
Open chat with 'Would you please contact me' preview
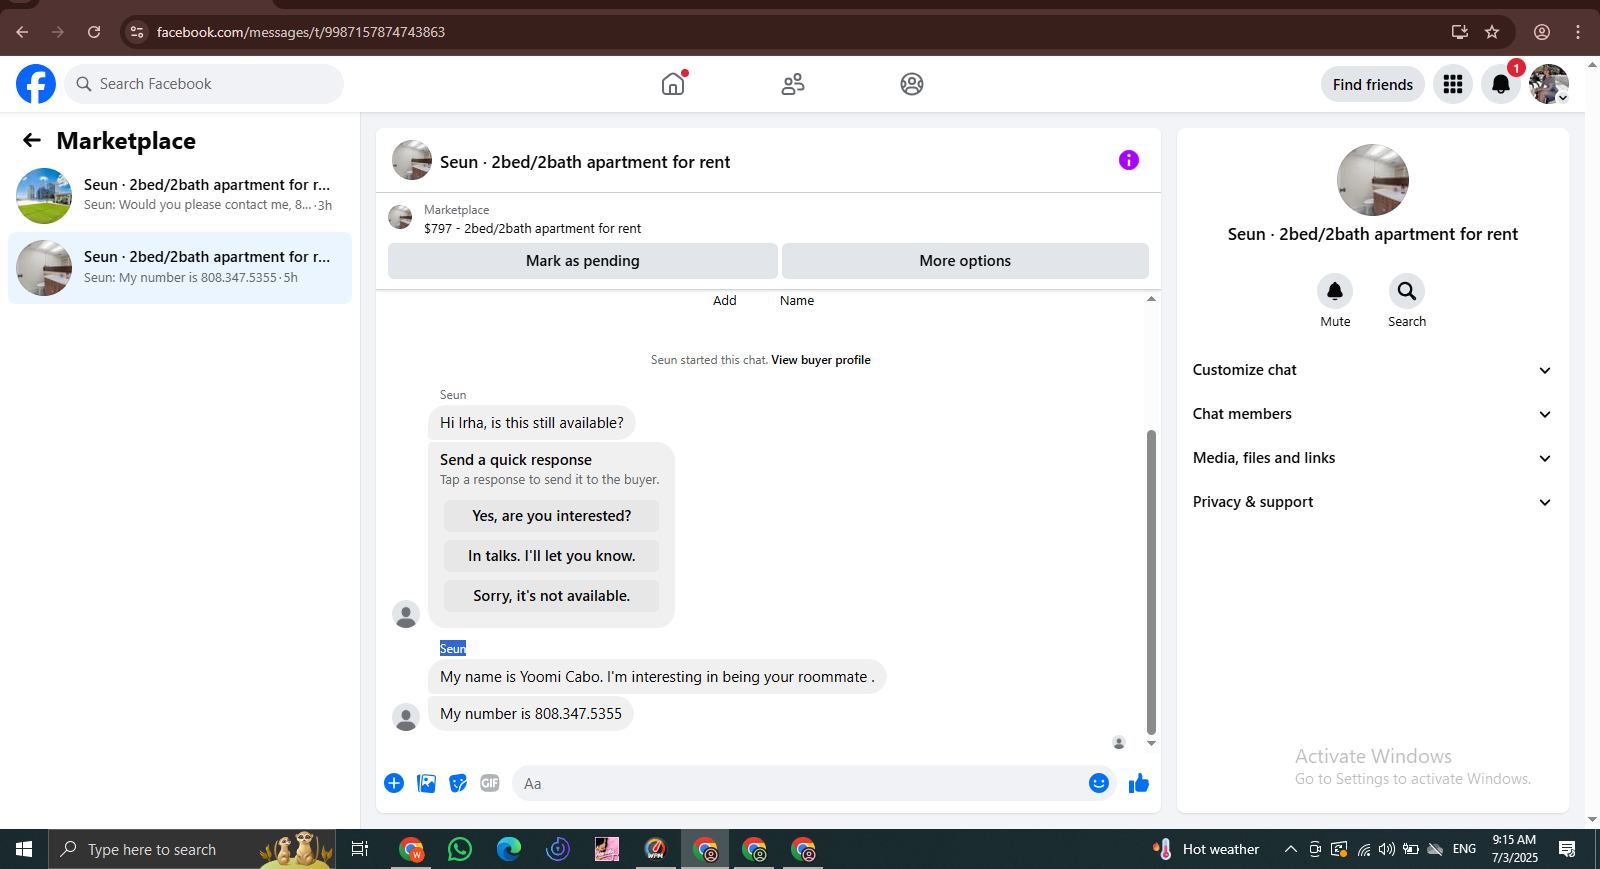point(180,195)
